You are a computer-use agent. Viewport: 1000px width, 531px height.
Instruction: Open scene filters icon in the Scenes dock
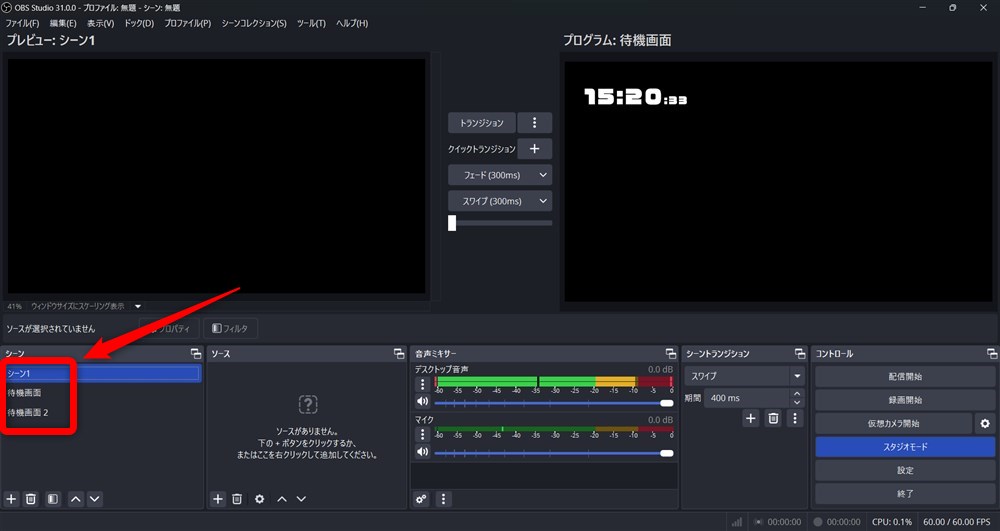(x=53, y=498)
